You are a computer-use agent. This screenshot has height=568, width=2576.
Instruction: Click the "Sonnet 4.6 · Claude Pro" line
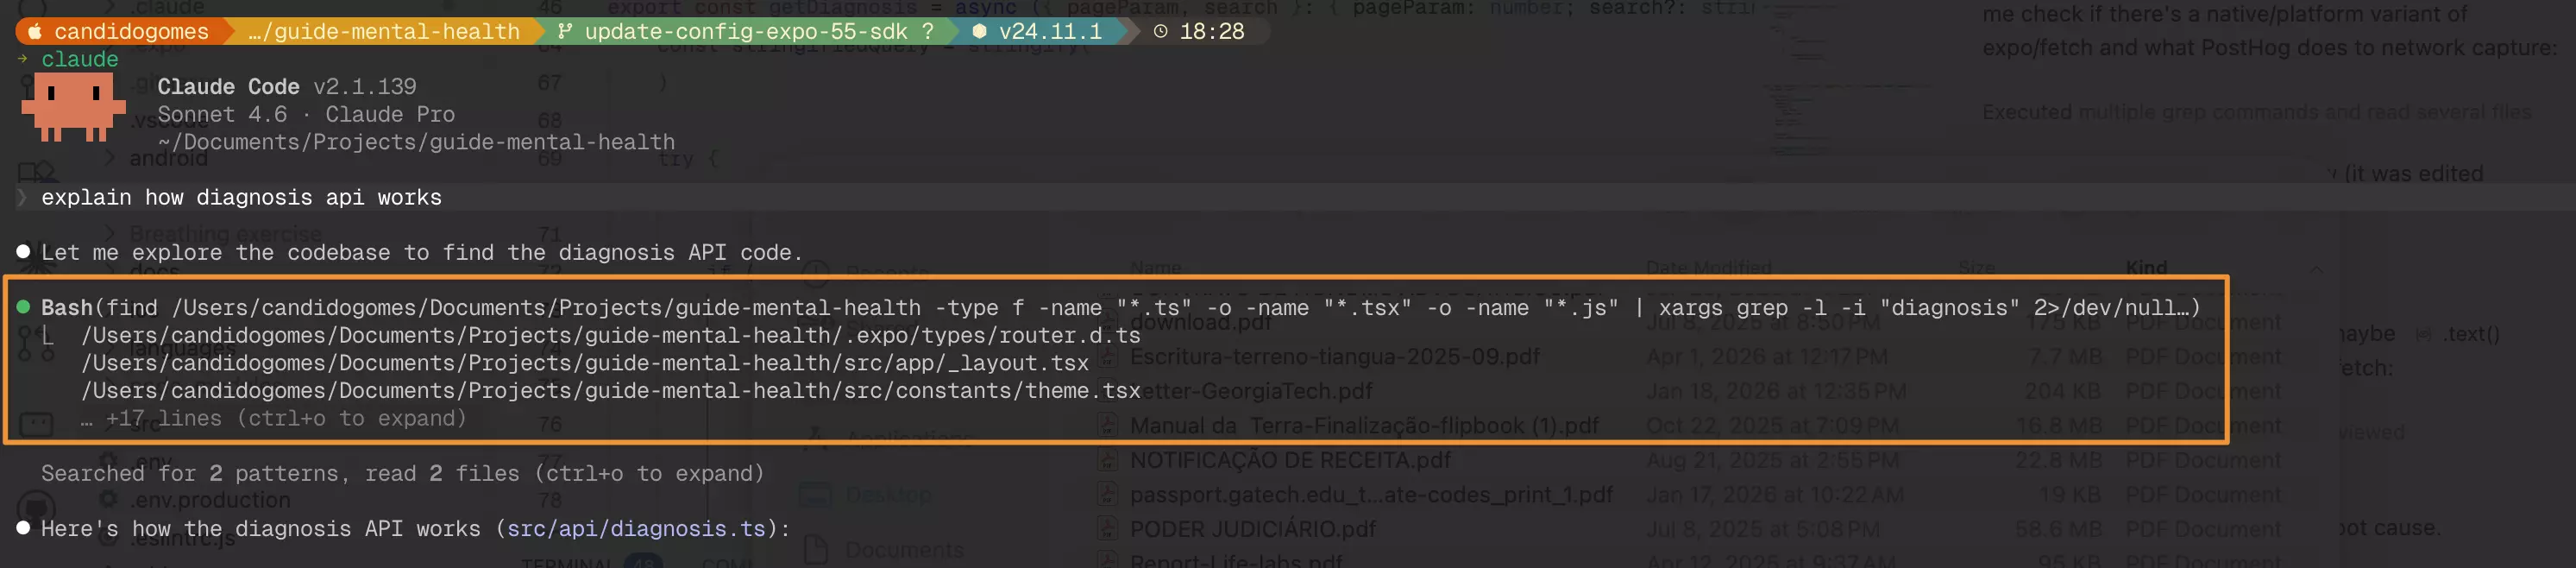(x=306, y=114)
